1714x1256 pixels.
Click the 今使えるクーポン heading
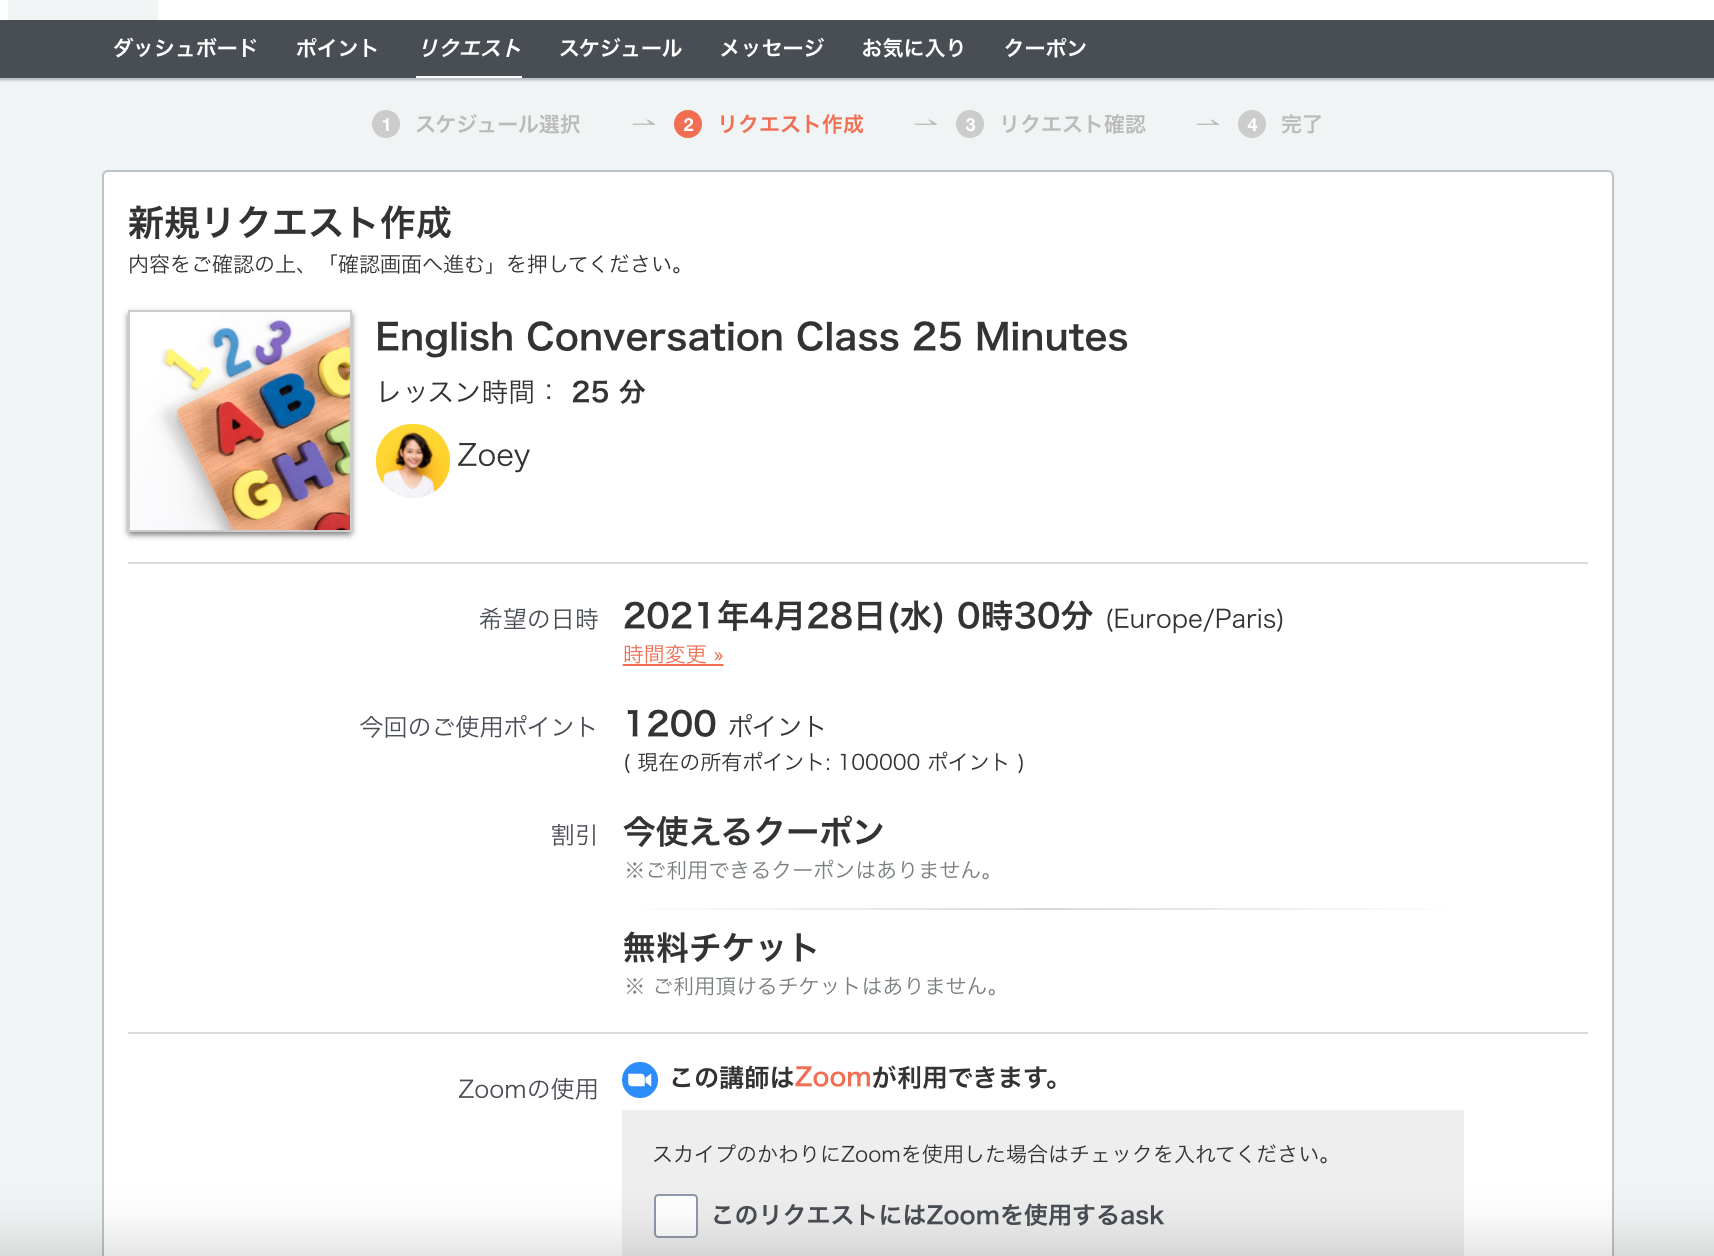tap(754, 831)
